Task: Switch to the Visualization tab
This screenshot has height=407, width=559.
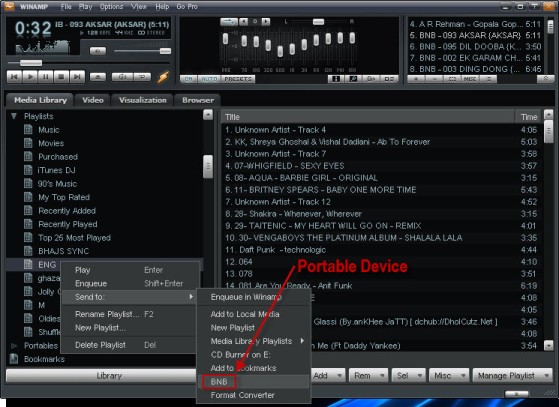Action: [143, 100]
